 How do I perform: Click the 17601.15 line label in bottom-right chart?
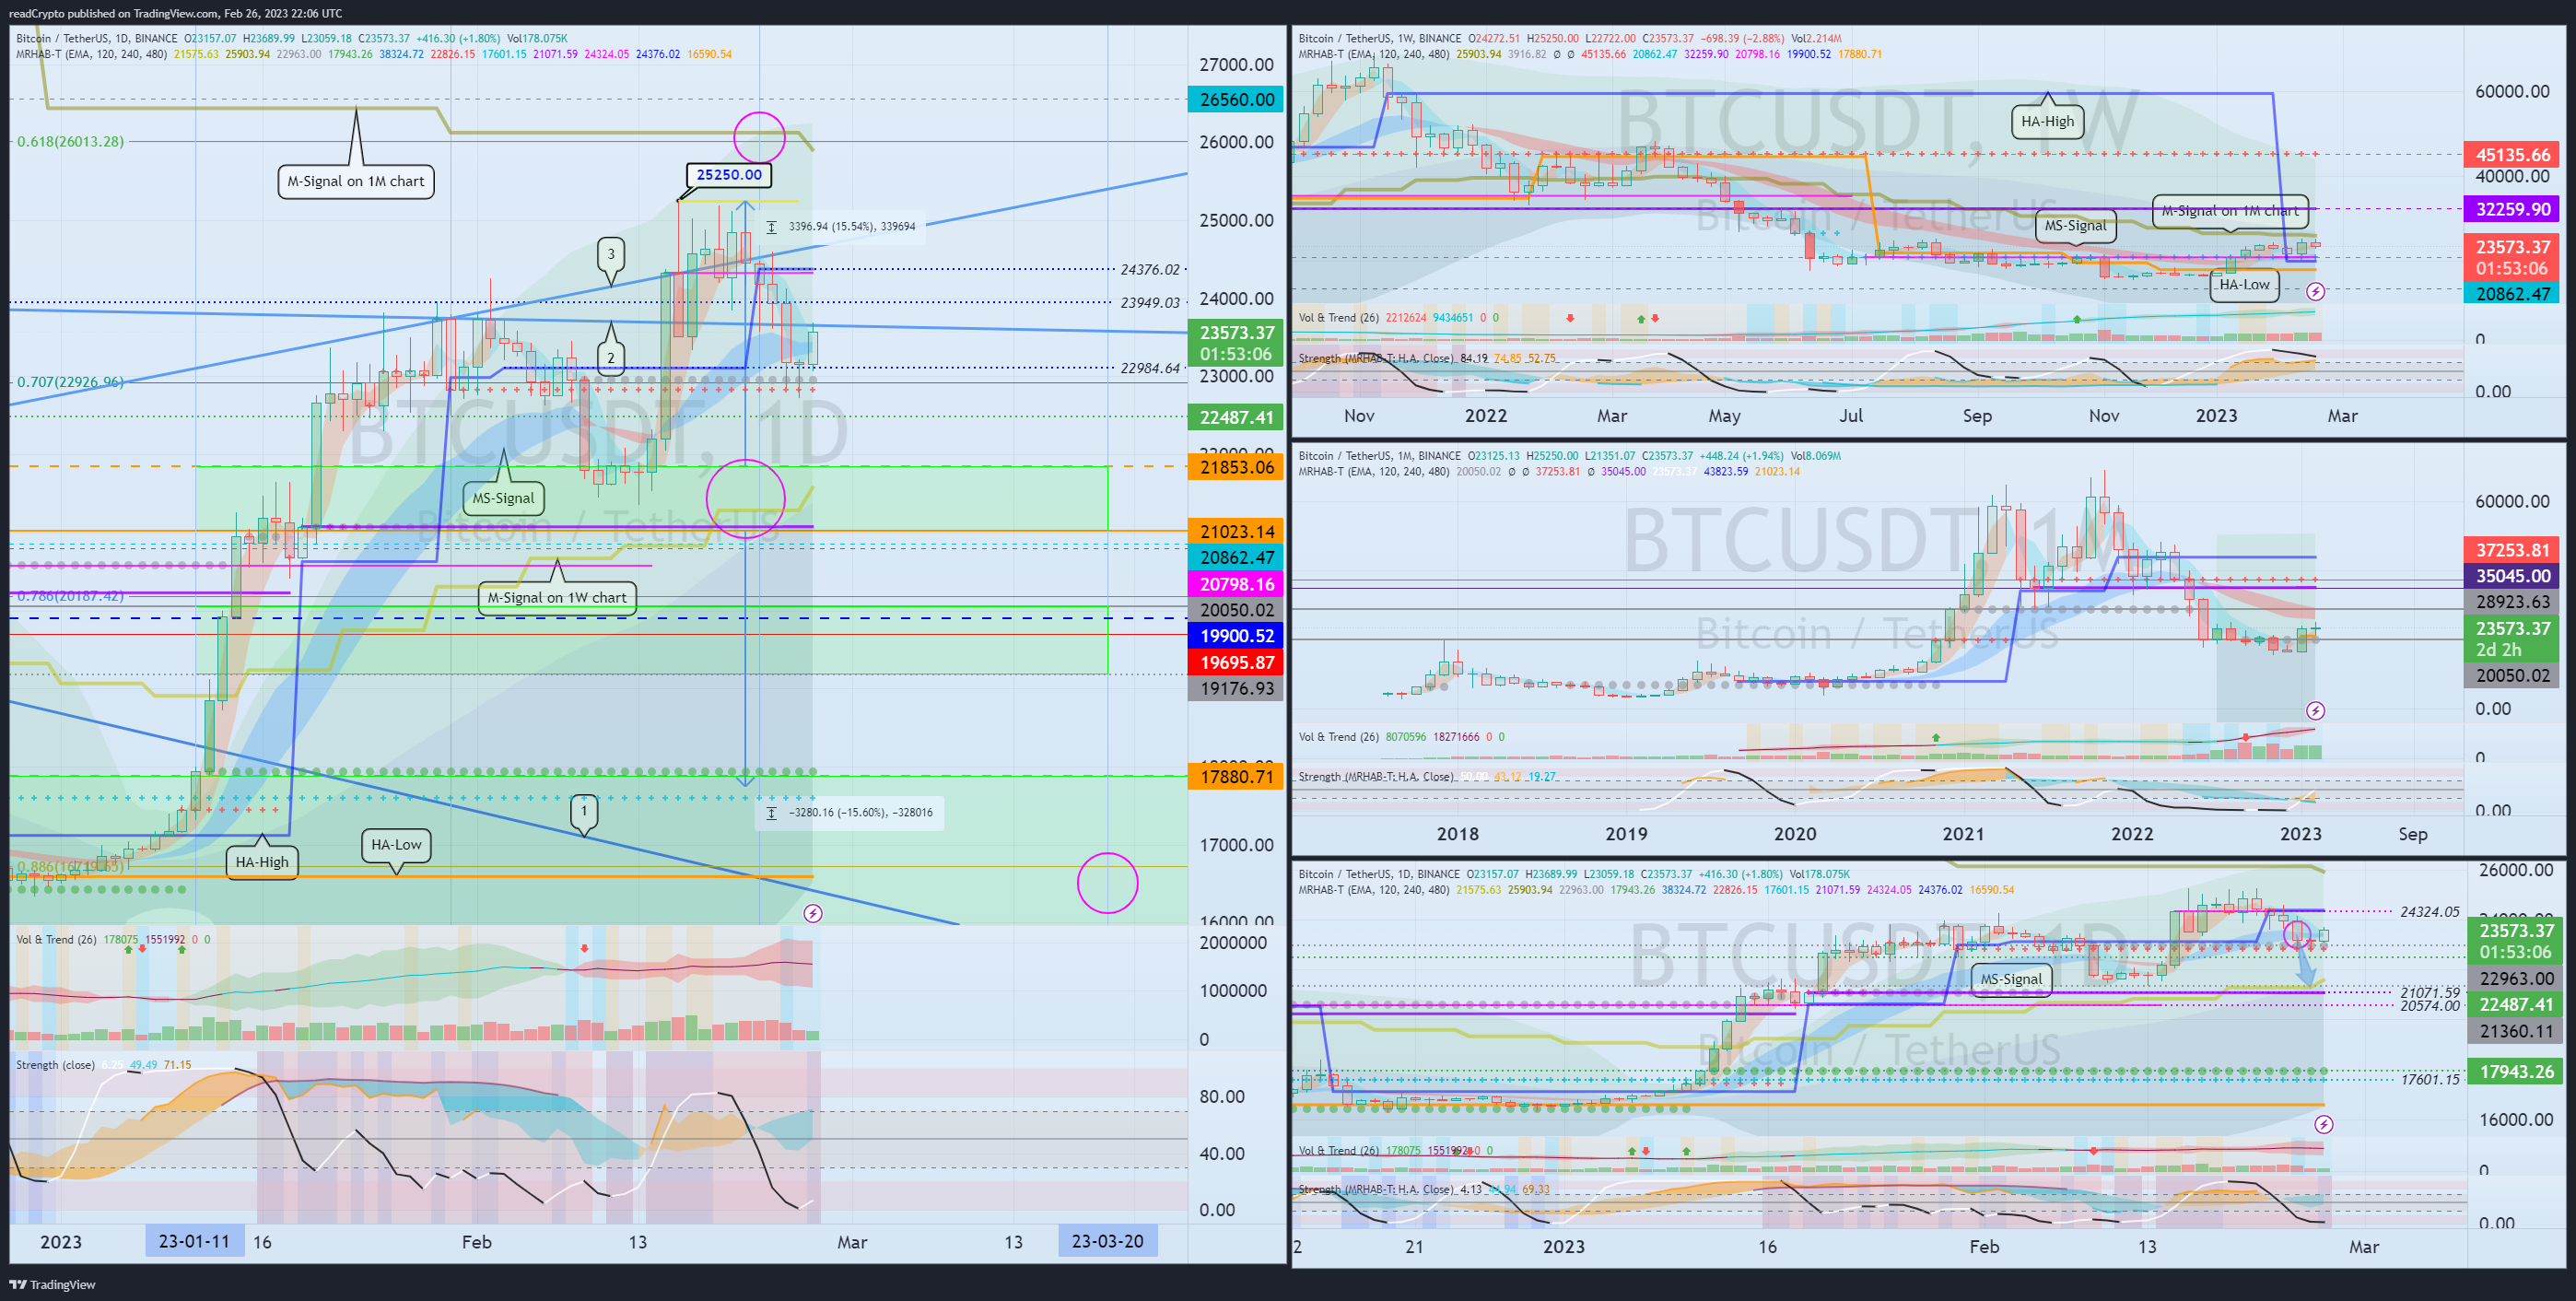pyautogui.click(x=2429, y=1079)
